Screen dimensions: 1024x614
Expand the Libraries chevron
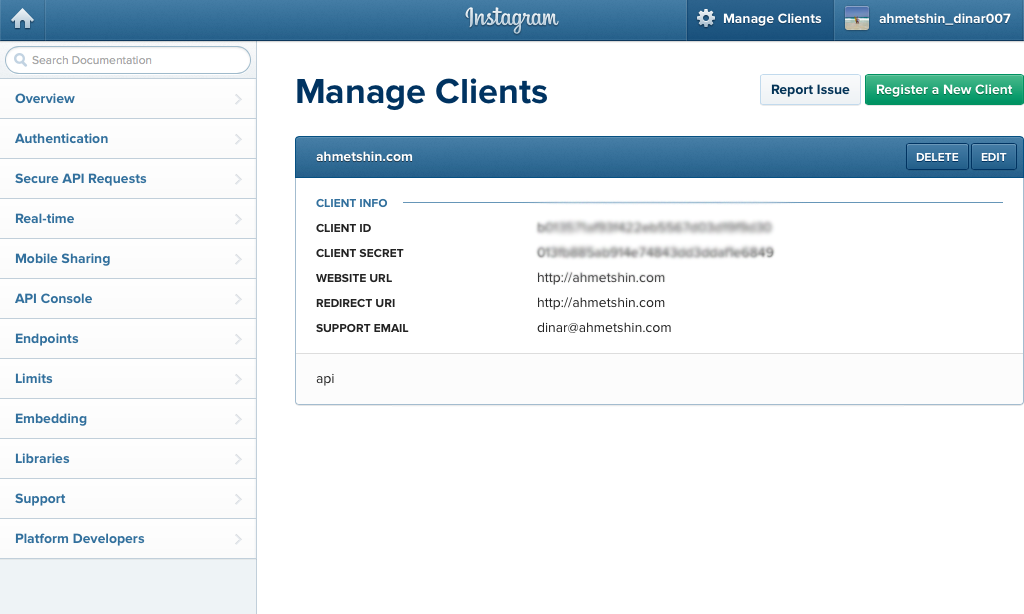(x=238, y=459)
